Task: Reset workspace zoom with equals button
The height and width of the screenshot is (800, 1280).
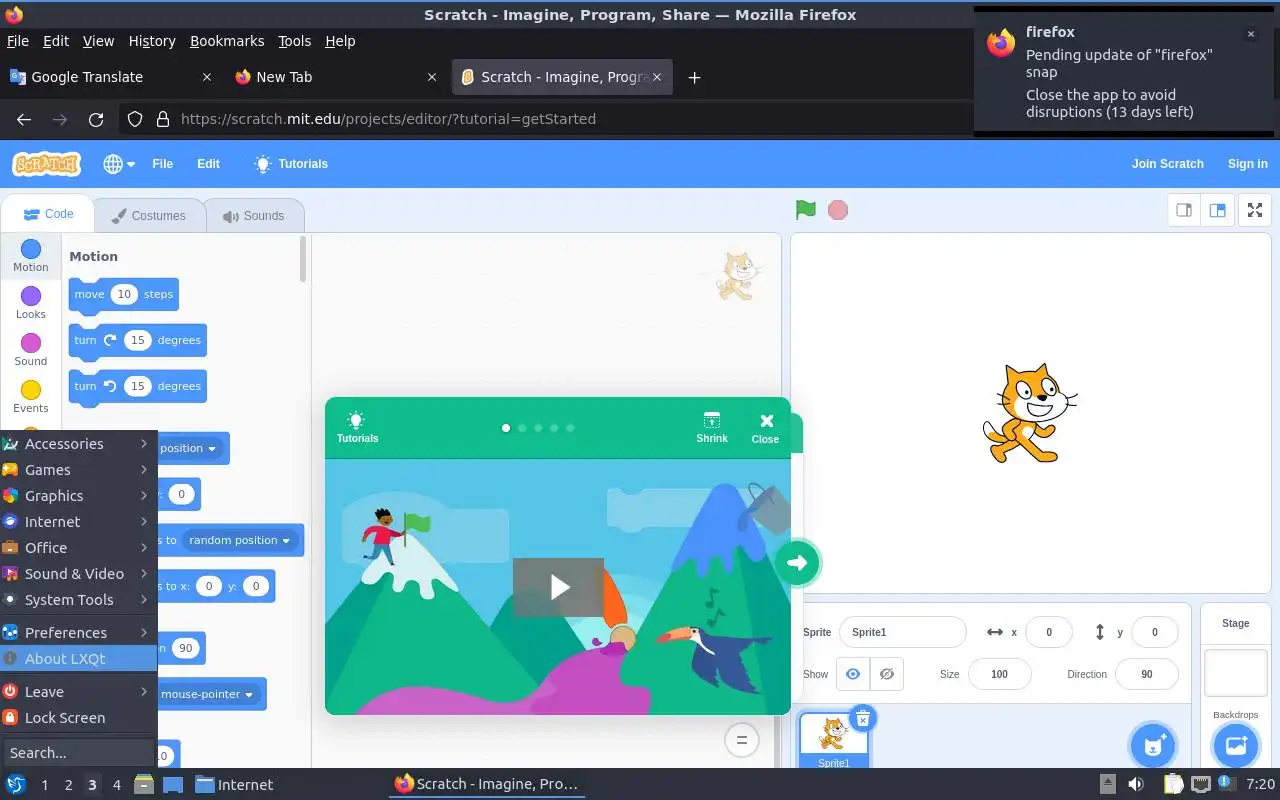Action: point(742,740)
